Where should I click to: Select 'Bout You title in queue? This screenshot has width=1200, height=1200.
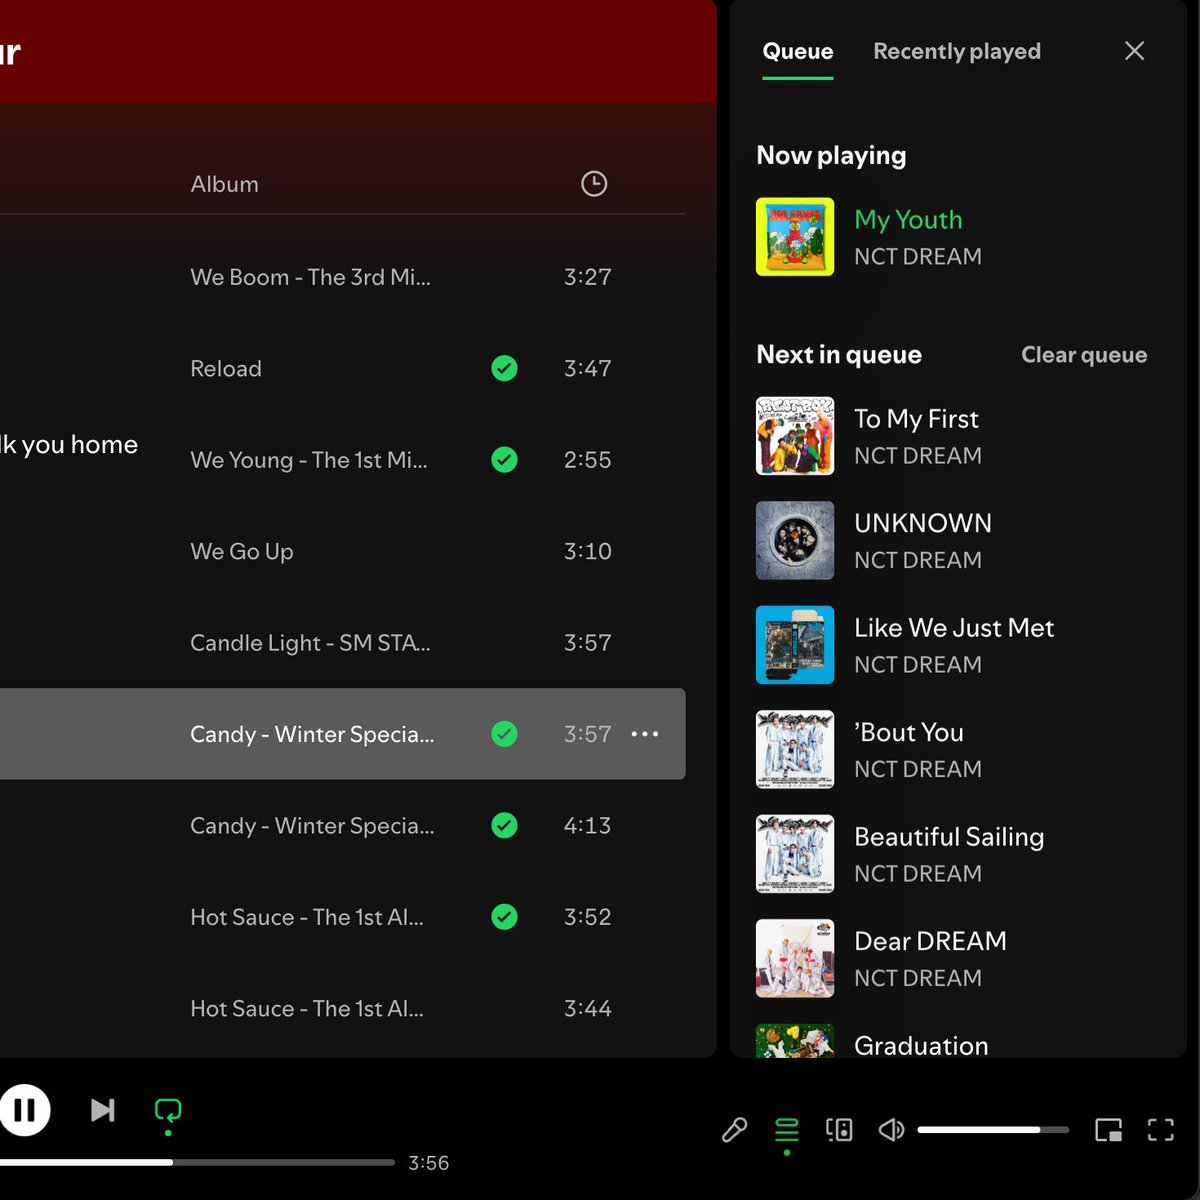click(909, 732)
